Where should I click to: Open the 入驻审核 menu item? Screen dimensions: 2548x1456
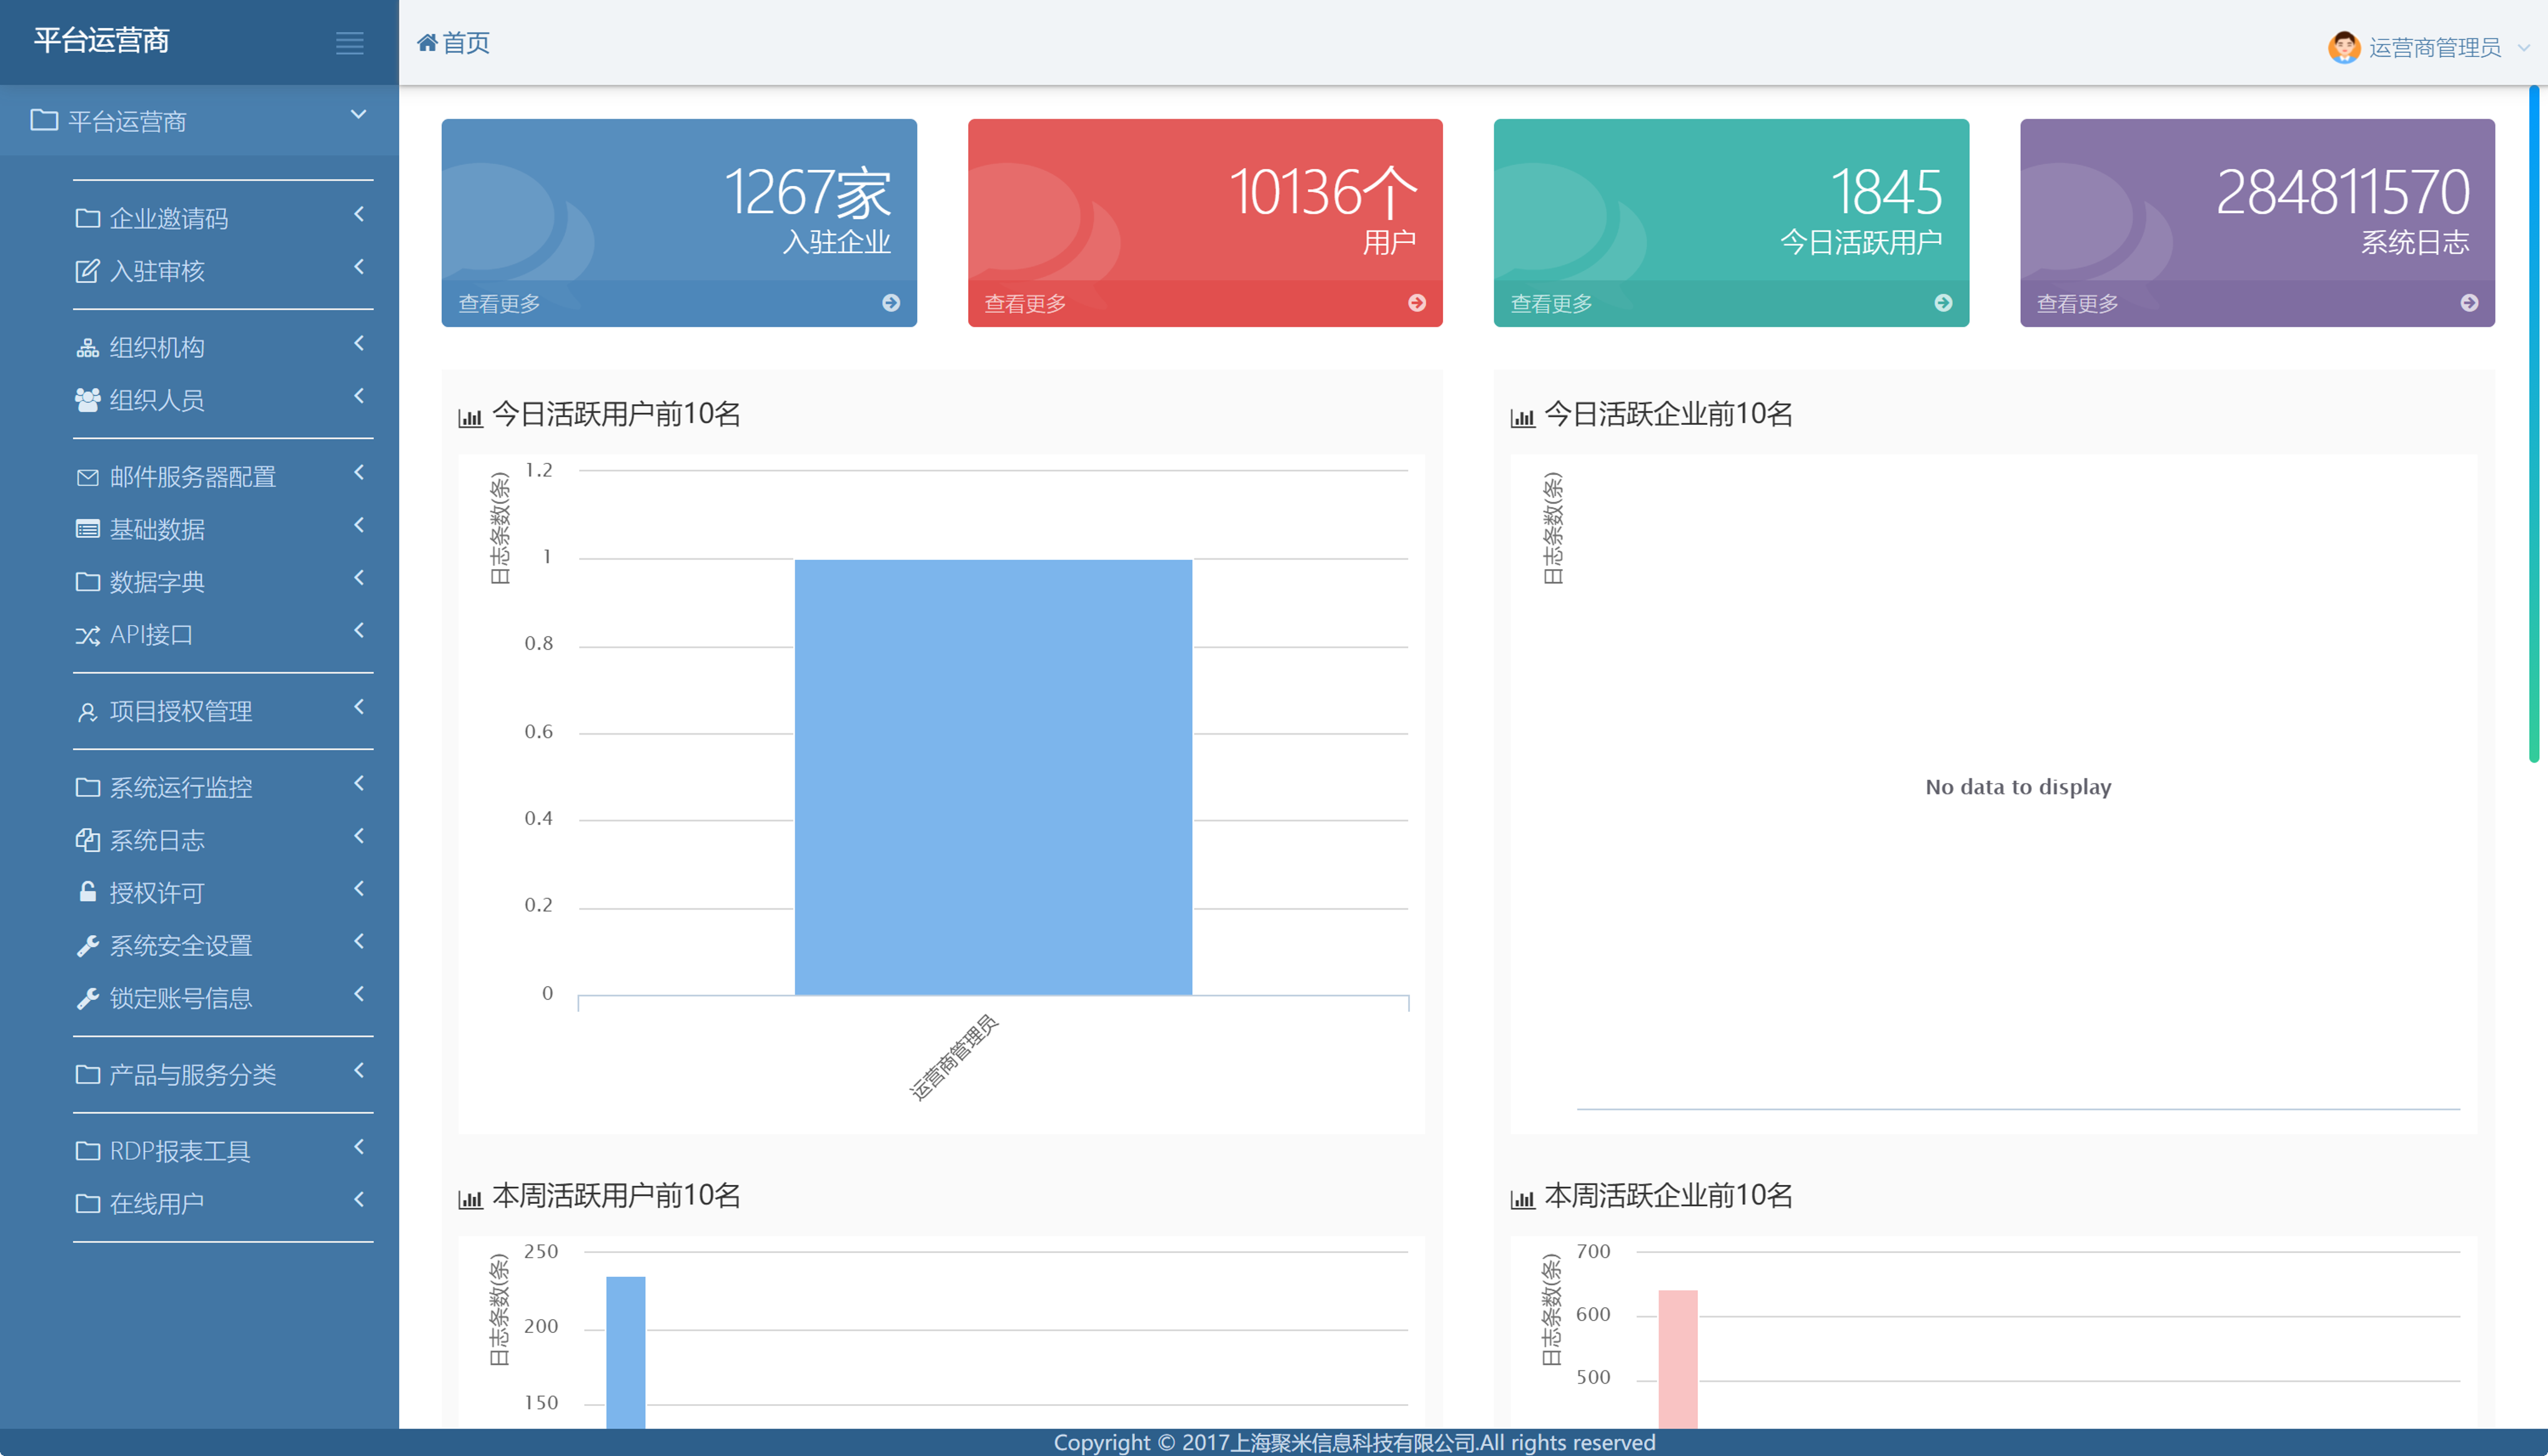[156, 271]
